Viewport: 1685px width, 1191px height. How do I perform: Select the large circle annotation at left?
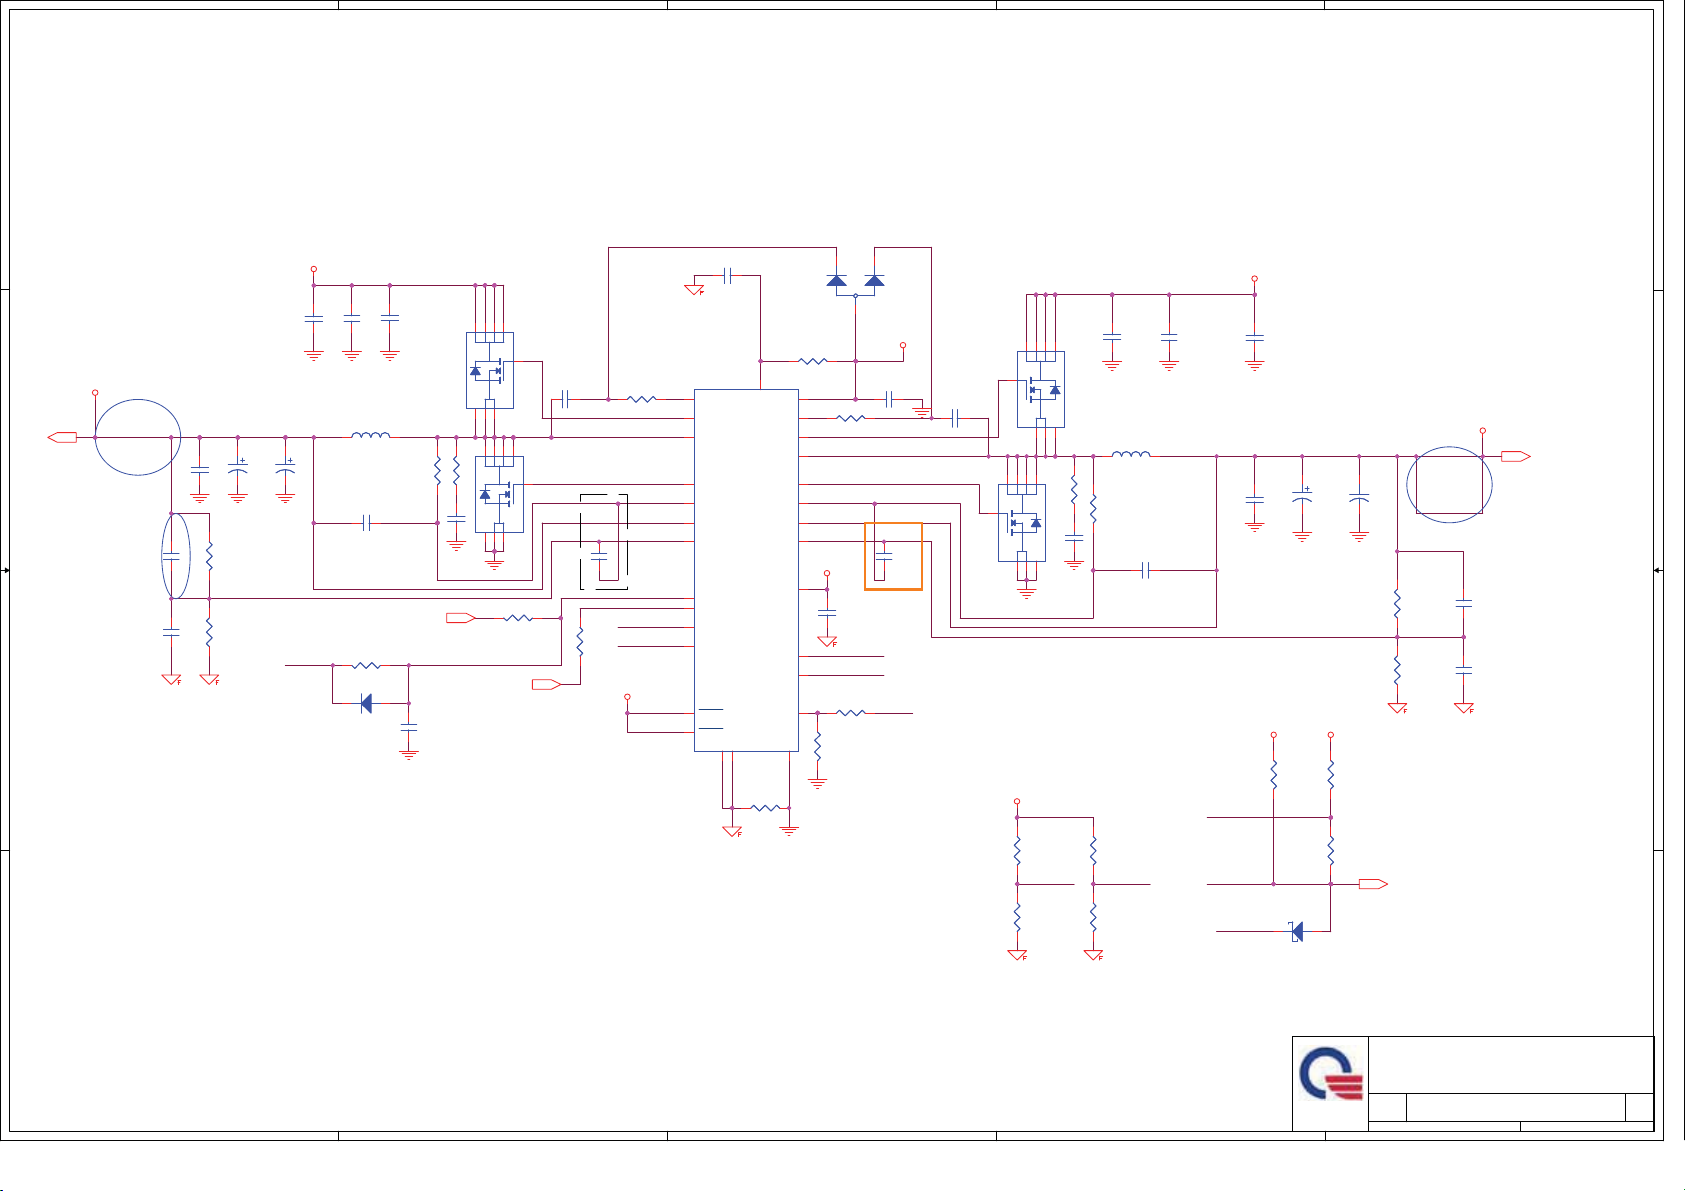pos(138,437)
